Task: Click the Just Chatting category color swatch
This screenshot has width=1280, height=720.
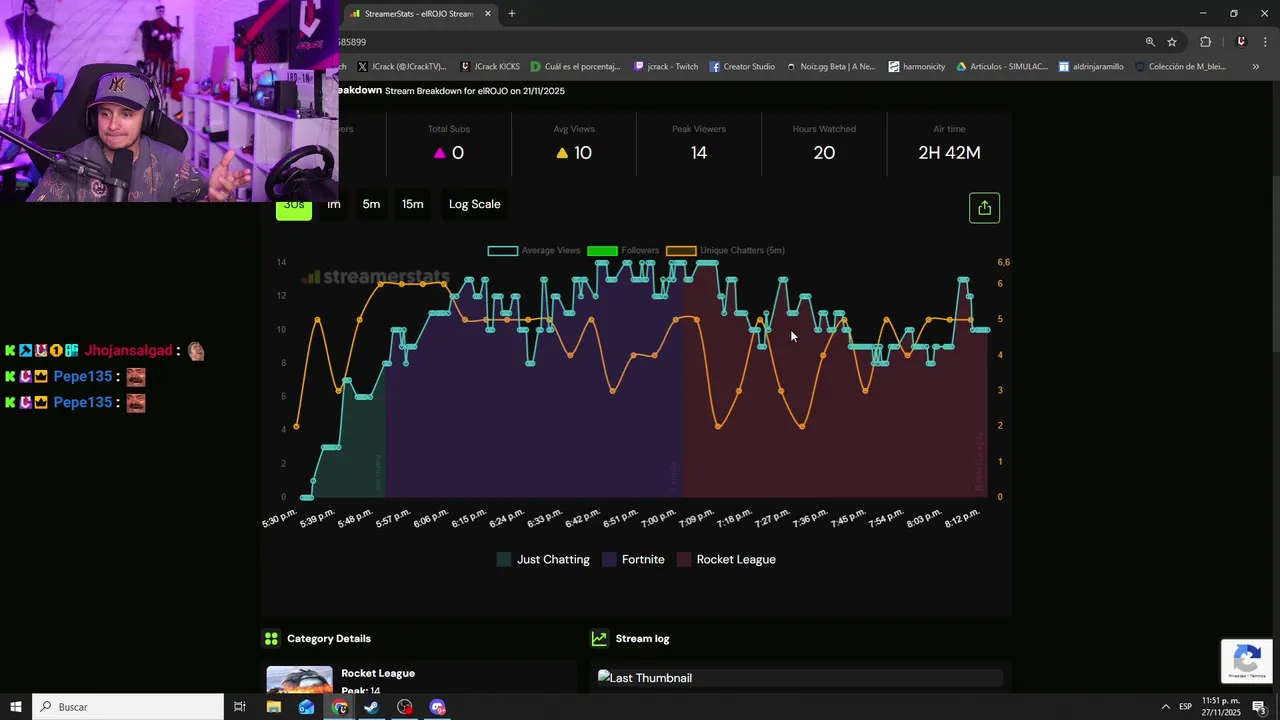Action: click(x=504, y=560)
